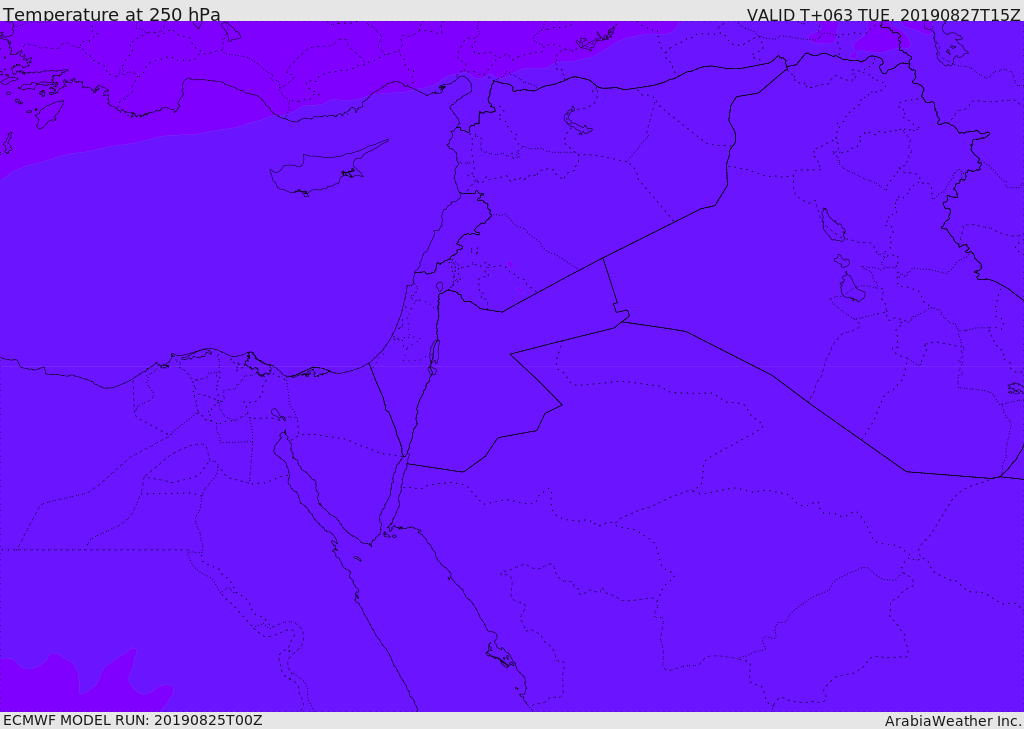Click the 'ArabiaWeather Inc' credit text
1024x729 pixels.
point(952,721)
